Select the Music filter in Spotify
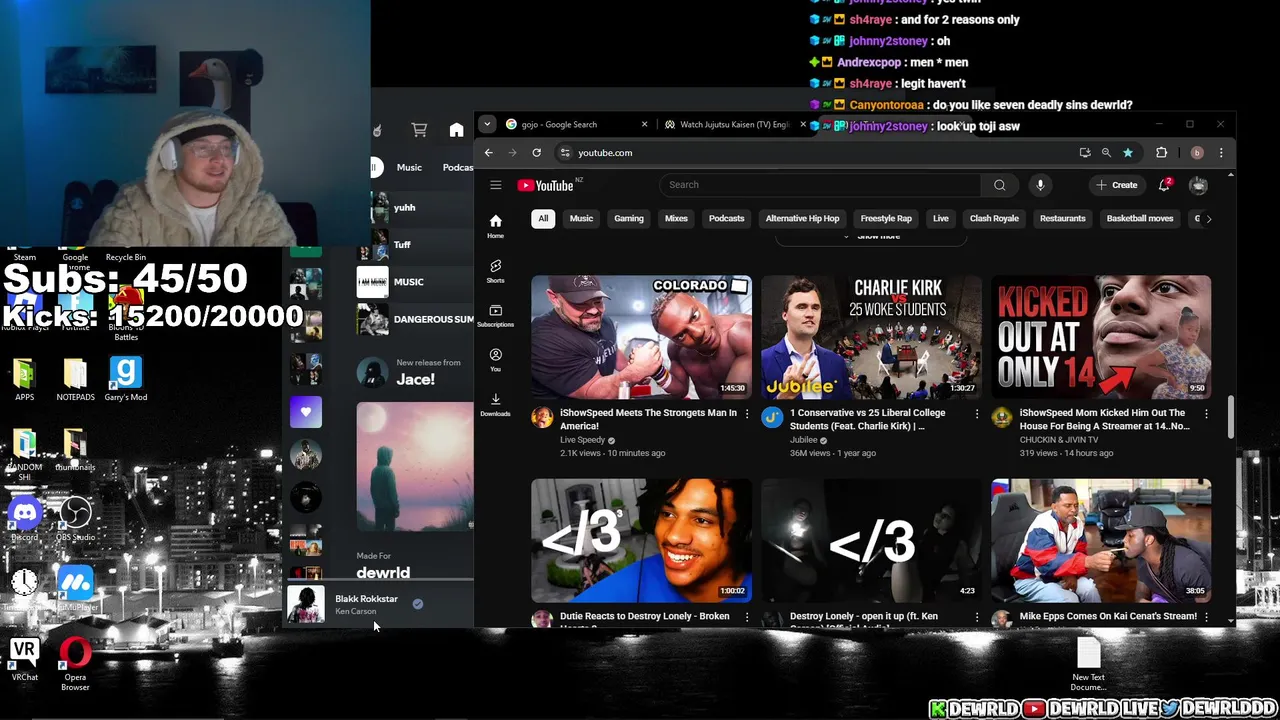This screenshot has width=1280, height=720. (409, 168)
